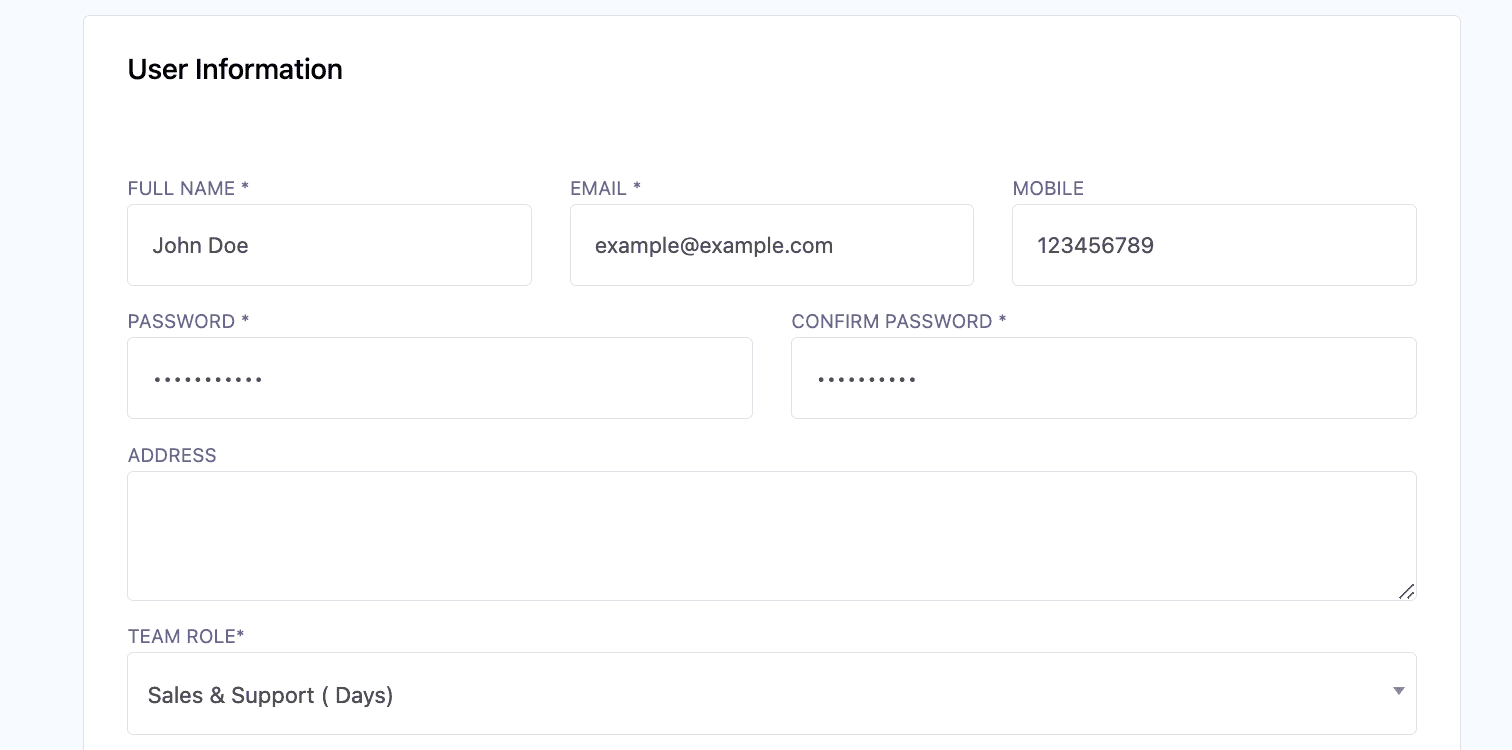The width and height of the screenshot is (1512, 750).
Task: Open the Team Role dropdown arrow
Action: 1399,692
